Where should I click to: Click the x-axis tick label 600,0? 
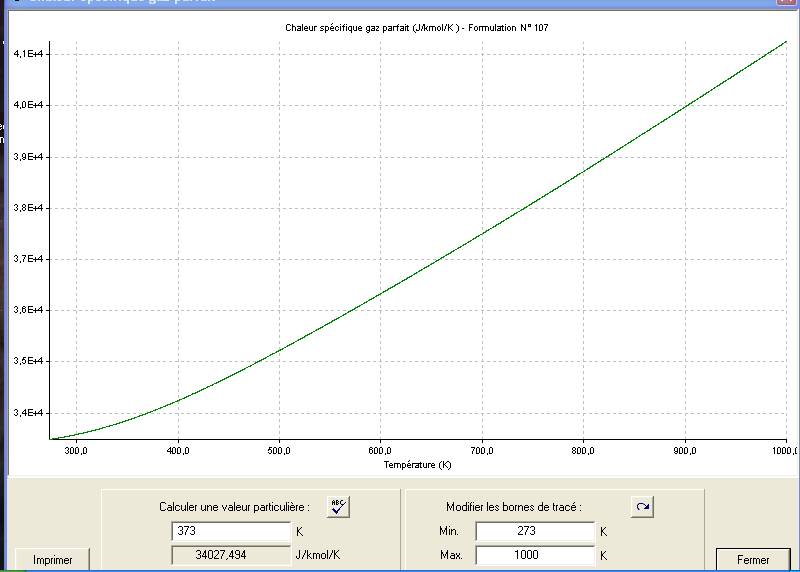pos(380,451)
